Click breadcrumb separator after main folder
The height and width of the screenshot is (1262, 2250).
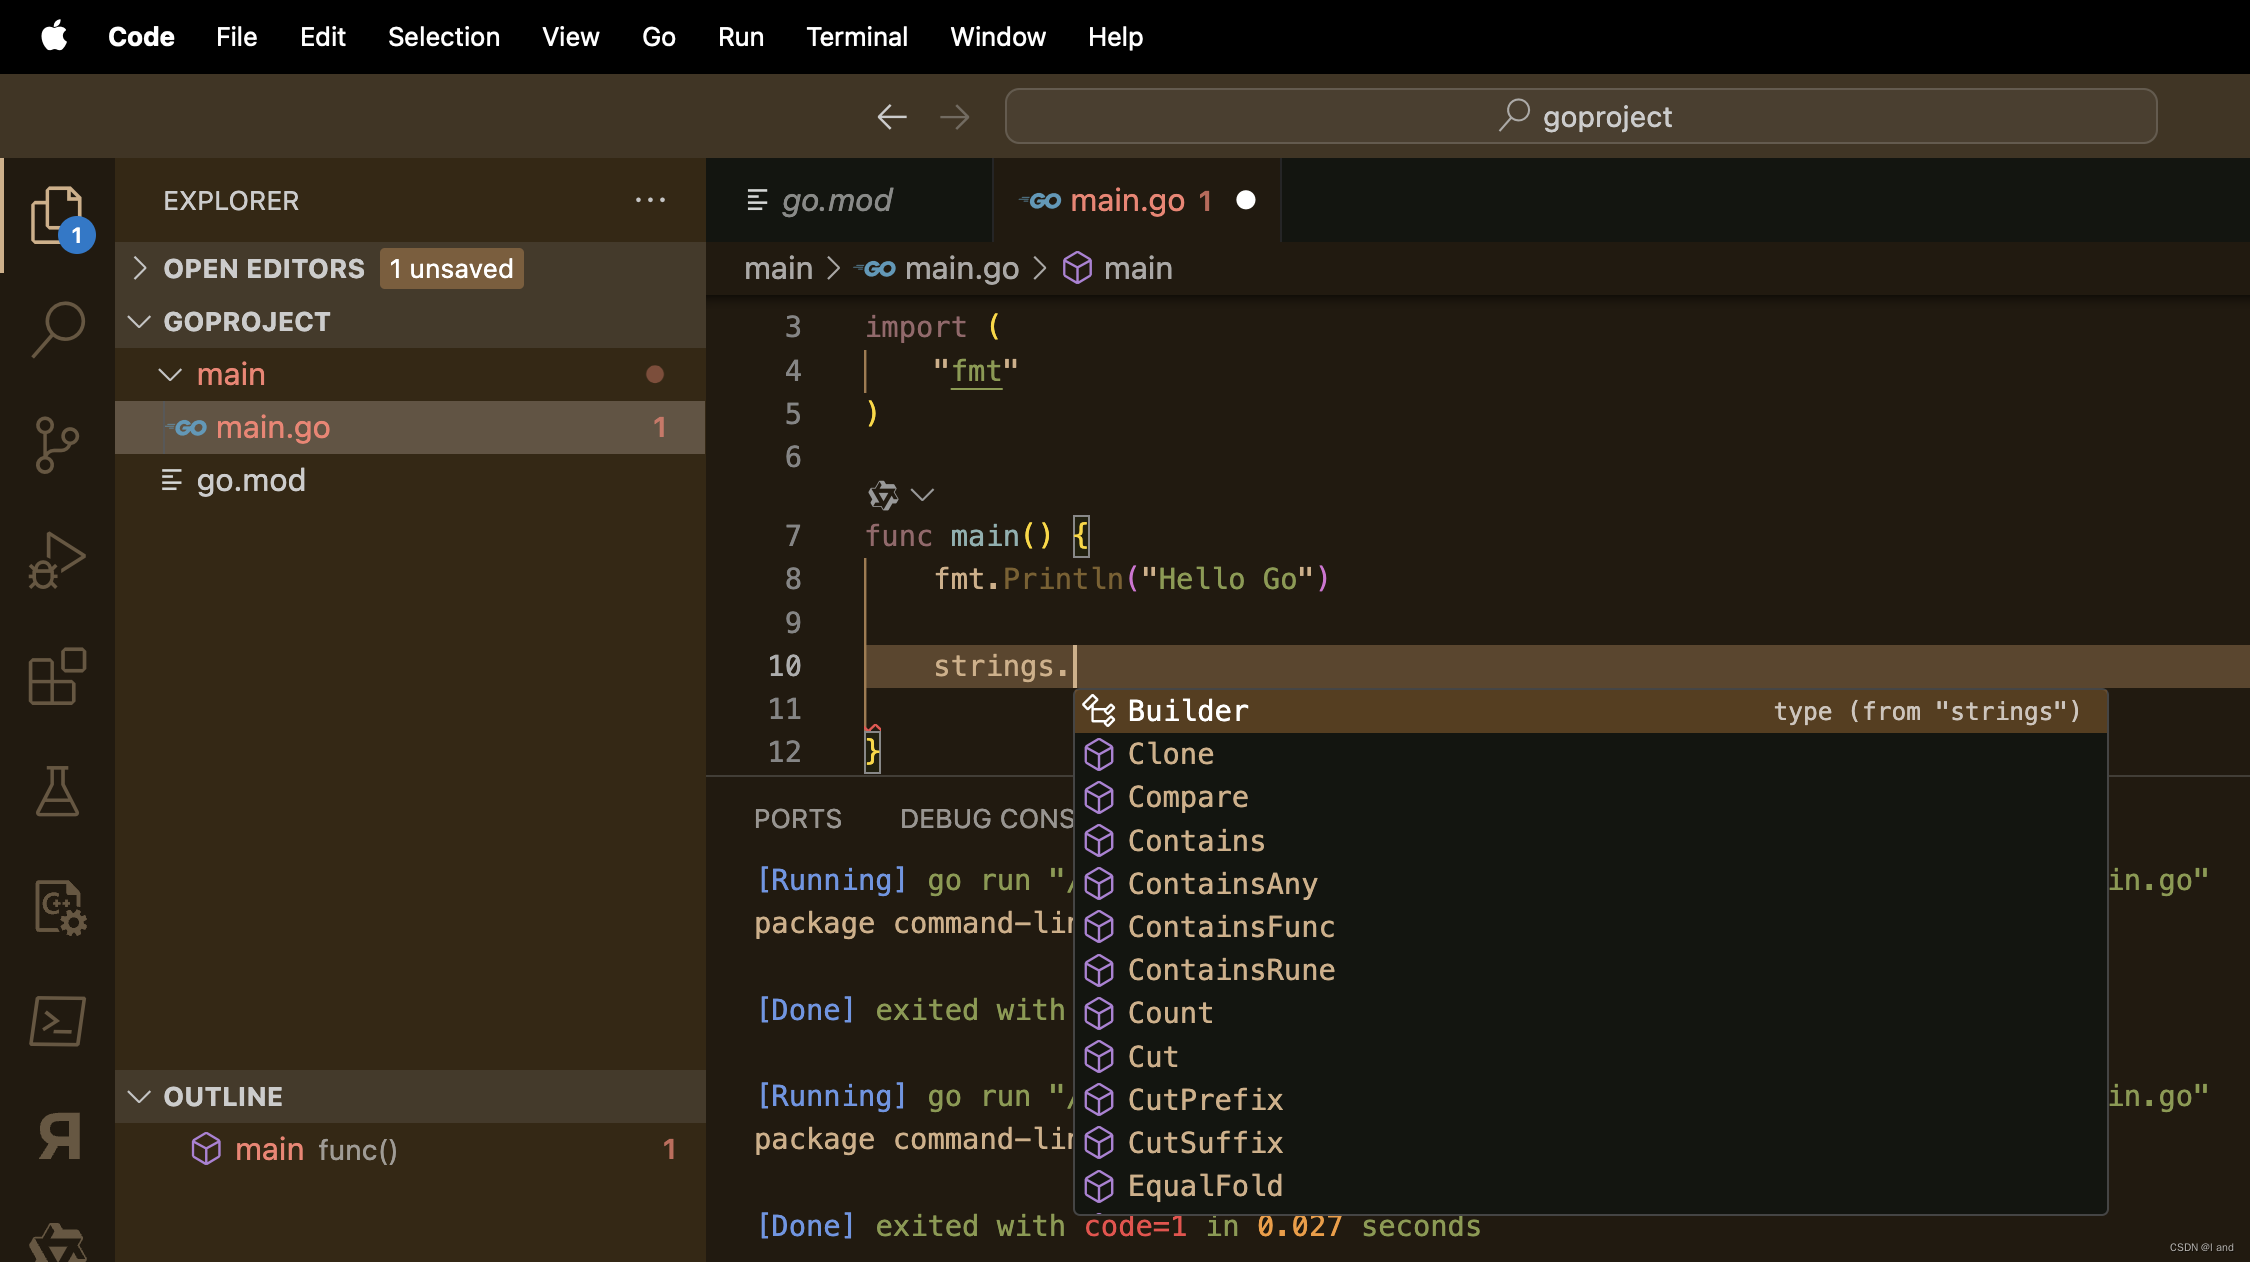pos(833,268)
